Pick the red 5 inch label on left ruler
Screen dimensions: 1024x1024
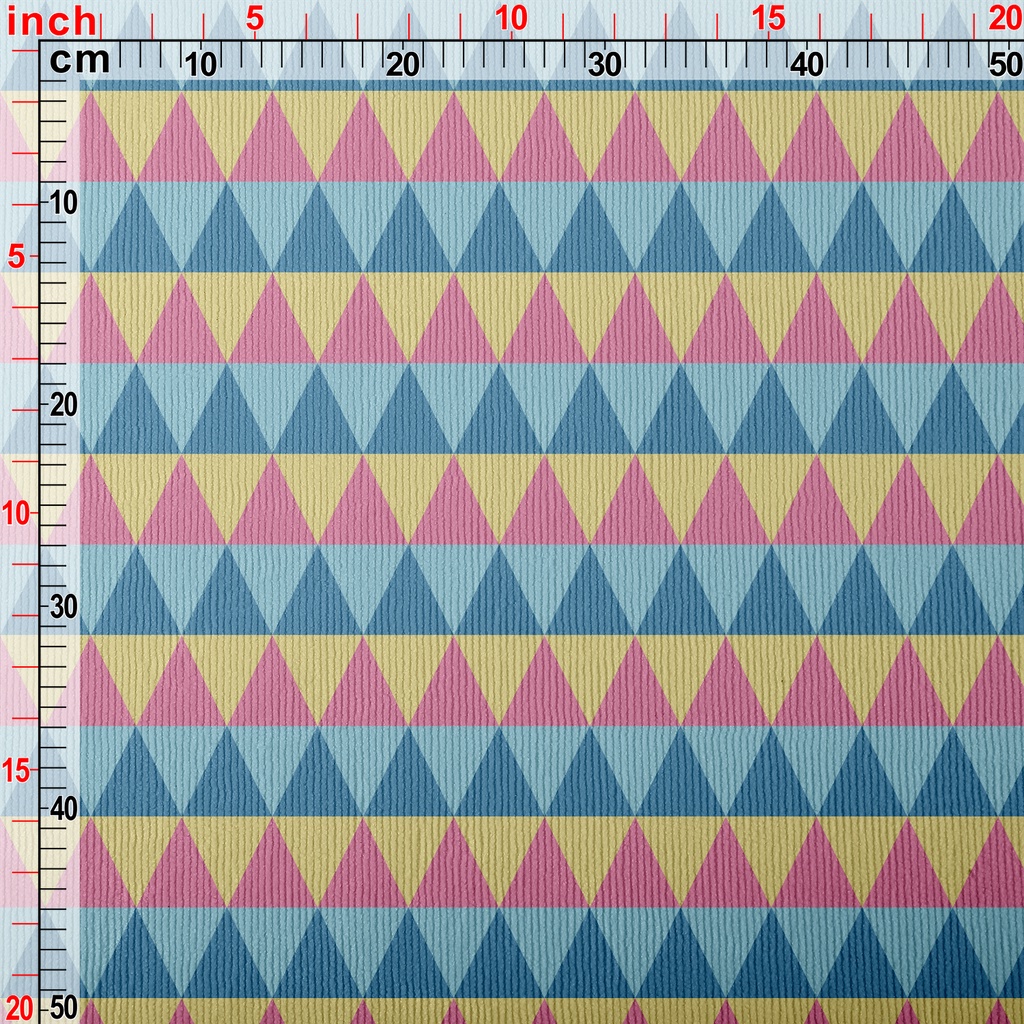[x=17, y=257]
